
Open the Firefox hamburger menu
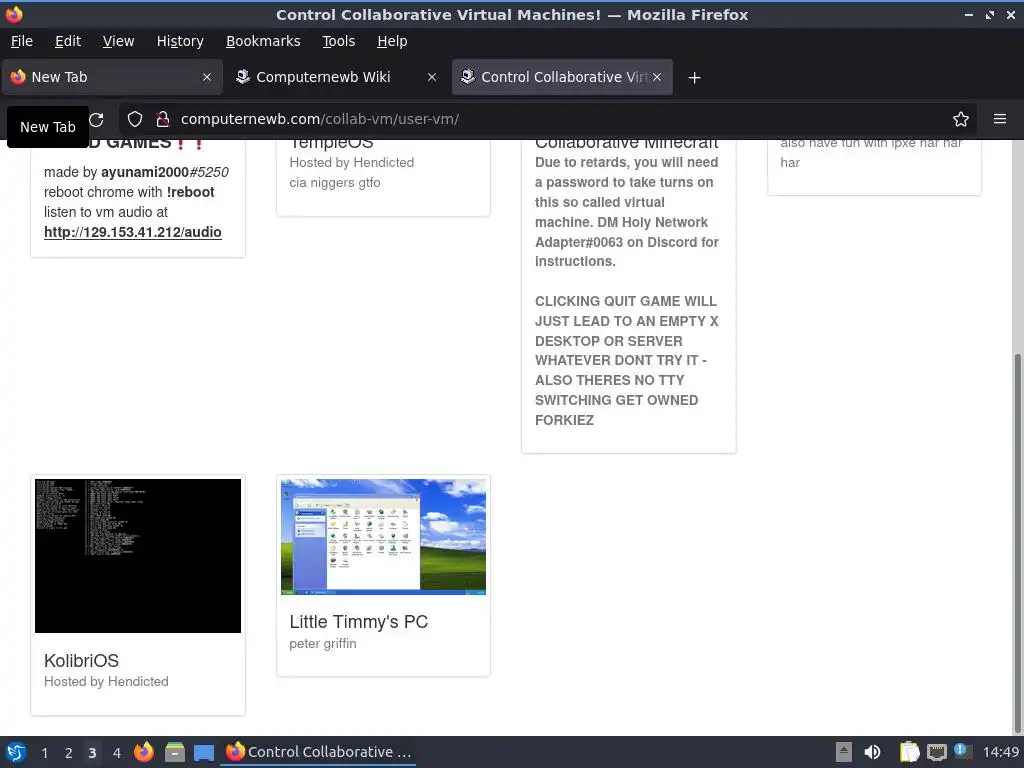[x=1000, y=119]
